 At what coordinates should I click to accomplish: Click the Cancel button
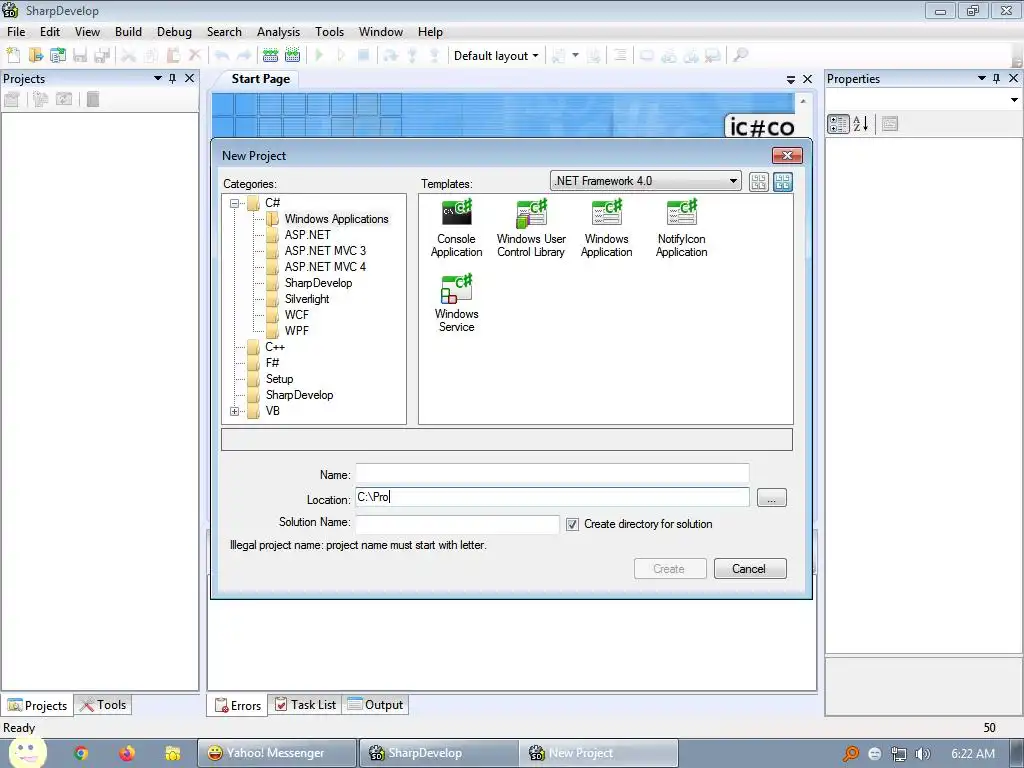click(750, 569)
